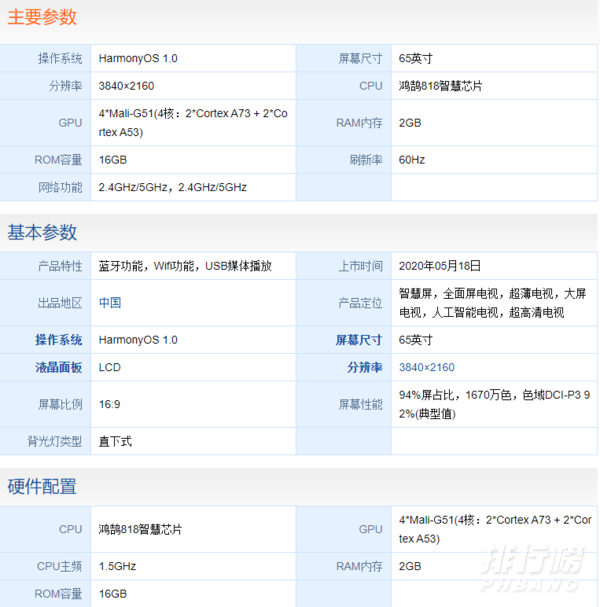
Task: Select the 94%屏占比 screen performance text
Action: coord(494,404)
